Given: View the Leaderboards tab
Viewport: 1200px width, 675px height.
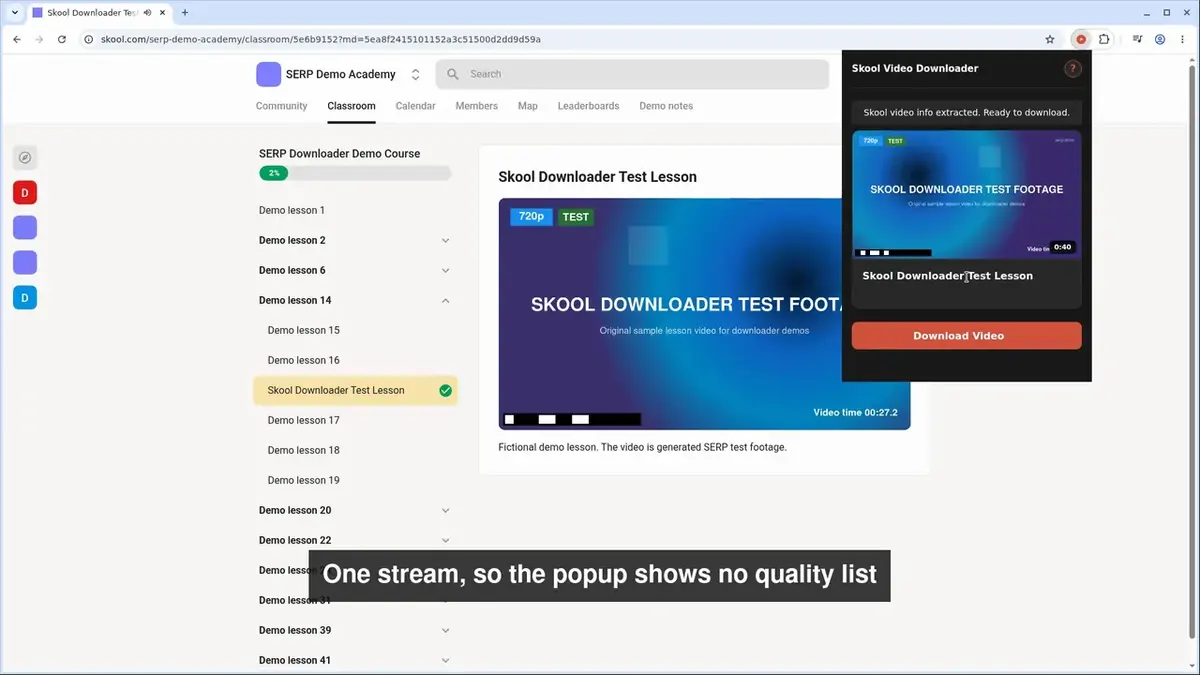Looking at the screenshot, I should (588, 106).
